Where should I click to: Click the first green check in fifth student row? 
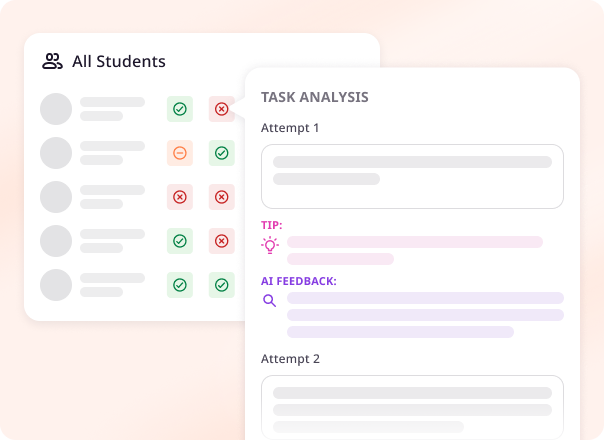[x=180, y=285]
